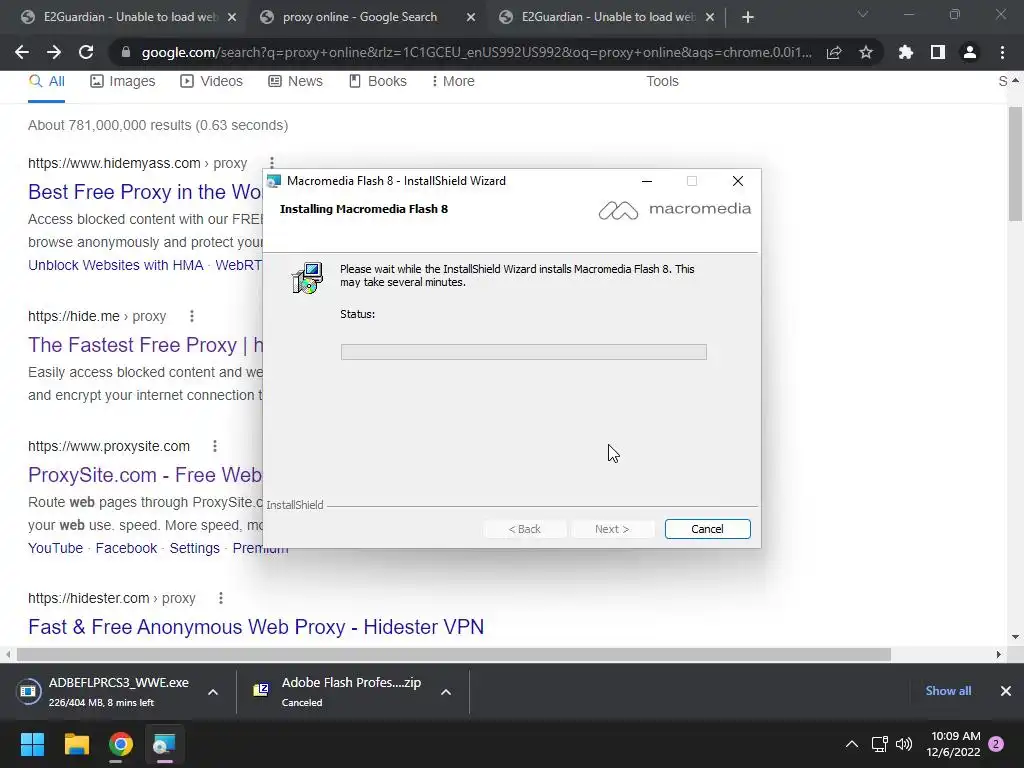Open Chrome's three-dot menu
The height and width of the screenshot is (768, 1024).
click(1002, 52)
